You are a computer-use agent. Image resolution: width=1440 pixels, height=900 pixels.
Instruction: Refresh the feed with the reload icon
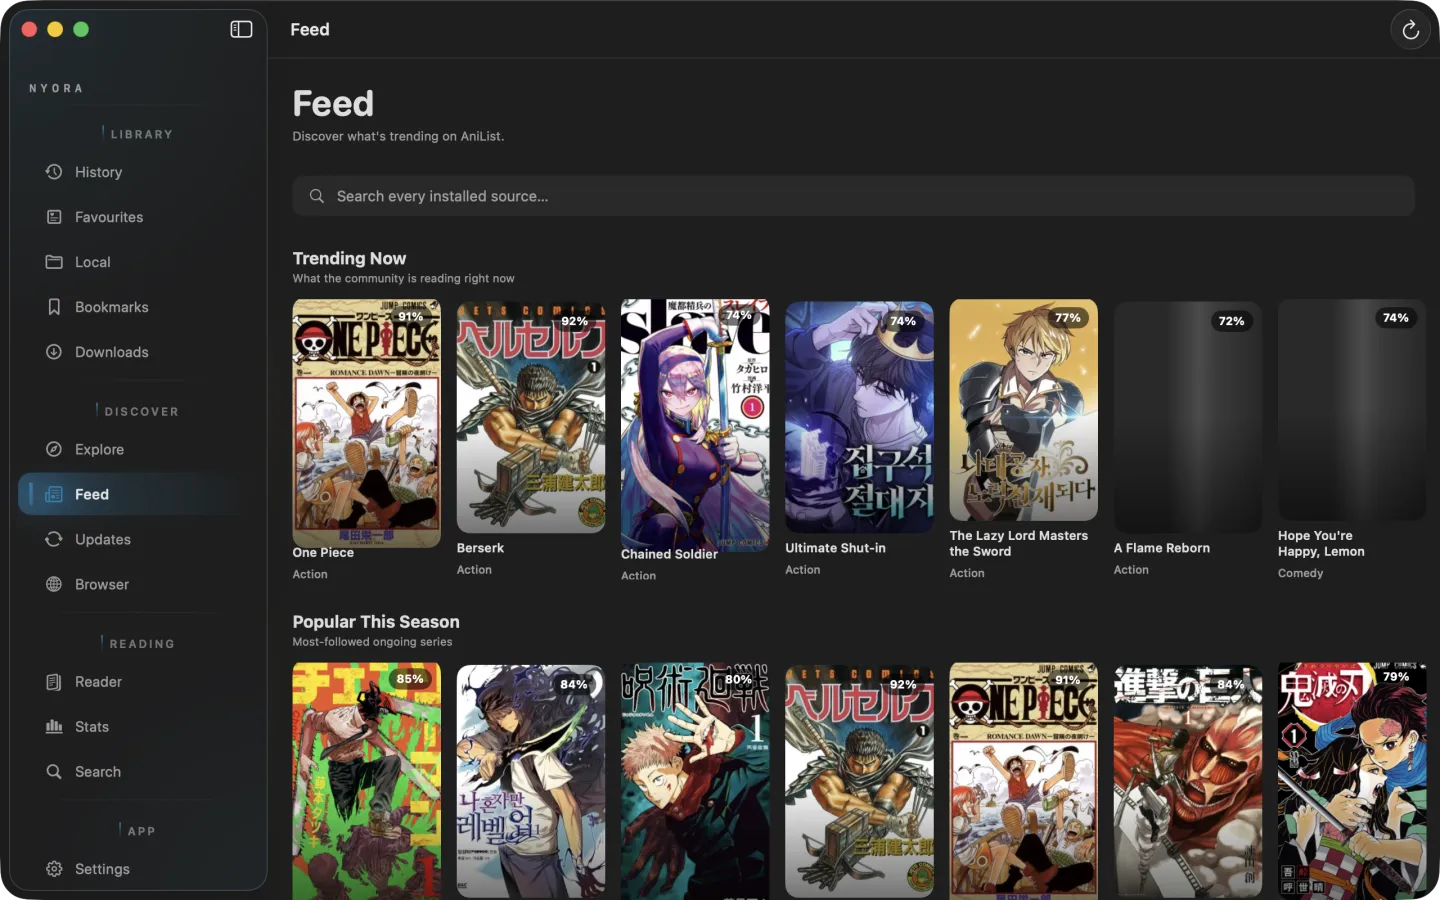1410,30
